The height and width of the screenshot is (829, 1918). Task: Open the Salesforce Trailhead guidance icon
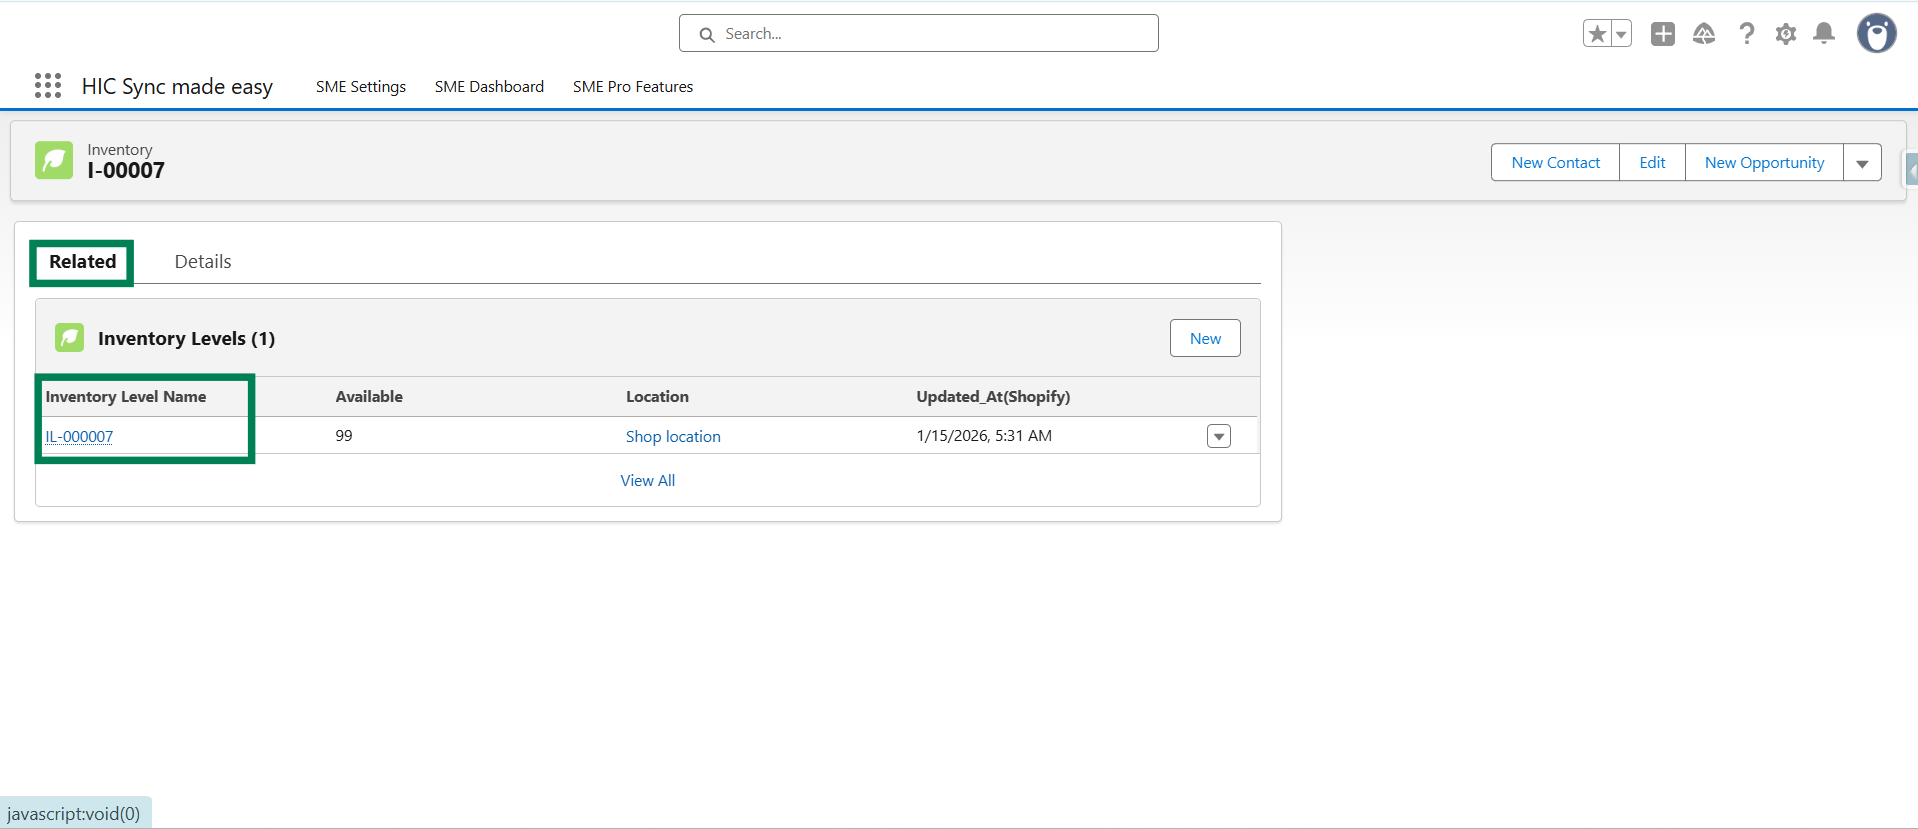pyautogui.click(x=1704, y=34)
